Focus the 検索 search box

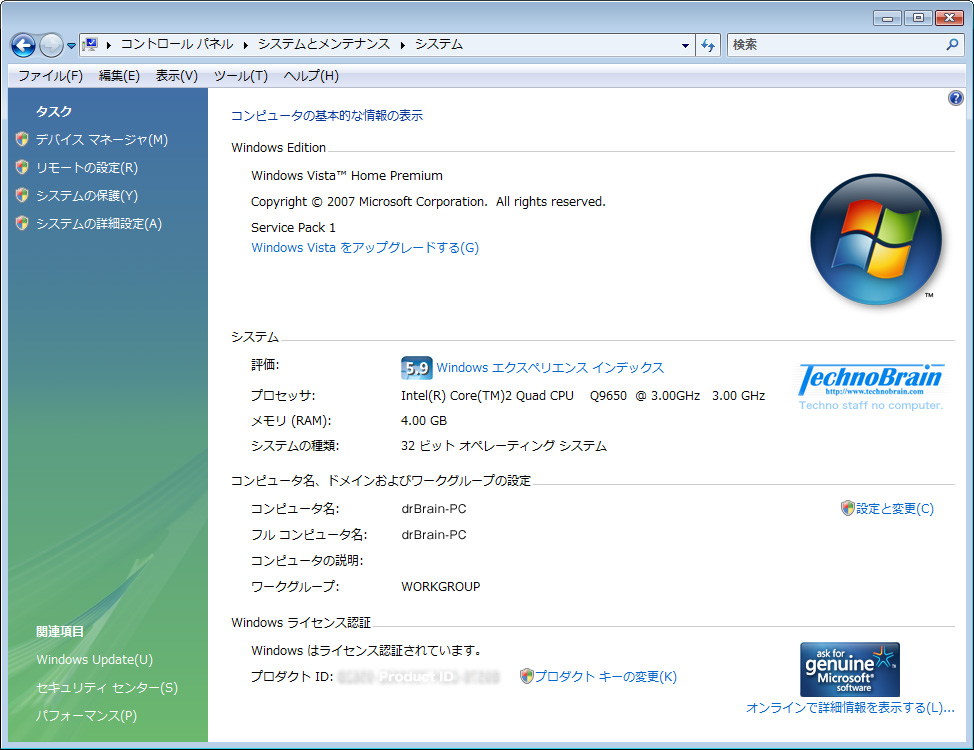pos(834,45)
